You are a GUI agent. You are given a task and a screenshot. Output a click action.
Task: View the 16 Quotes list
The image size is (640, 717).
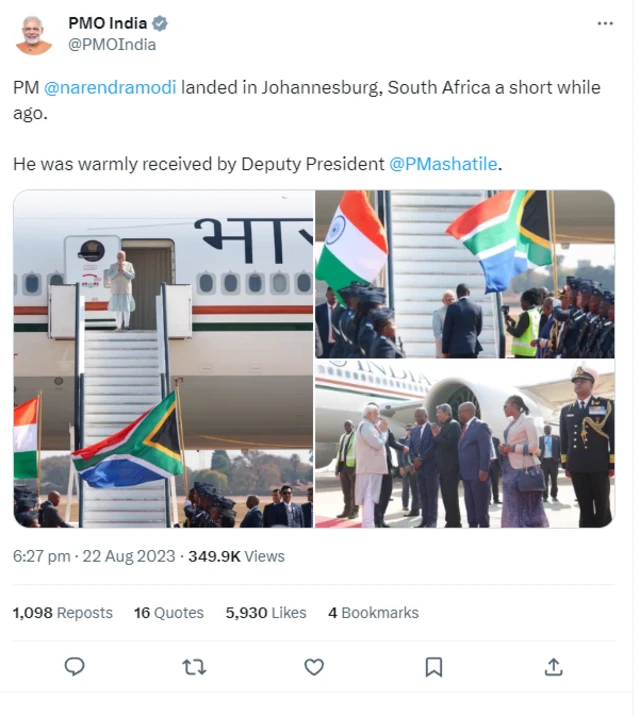pyautogui.click(x=168, y=613)
